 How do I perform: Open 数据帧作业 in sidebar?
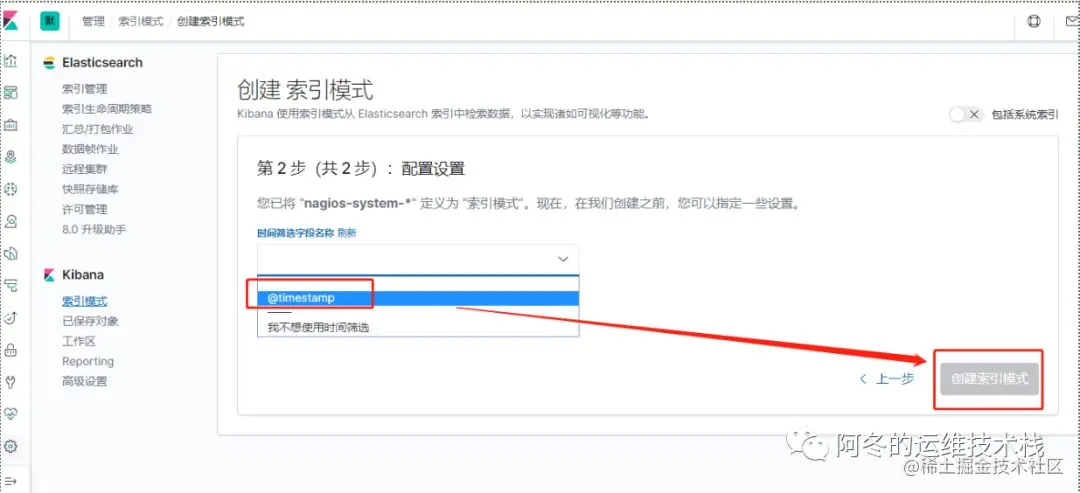(x=90, y=149)
